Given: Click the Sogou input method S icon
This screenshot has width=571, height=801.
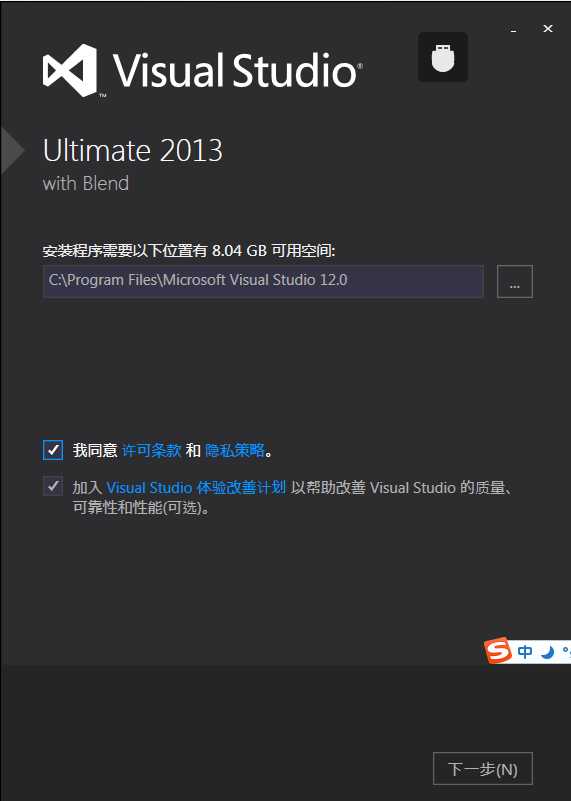Looking at the screenshot, I should (x=498, y=650).
